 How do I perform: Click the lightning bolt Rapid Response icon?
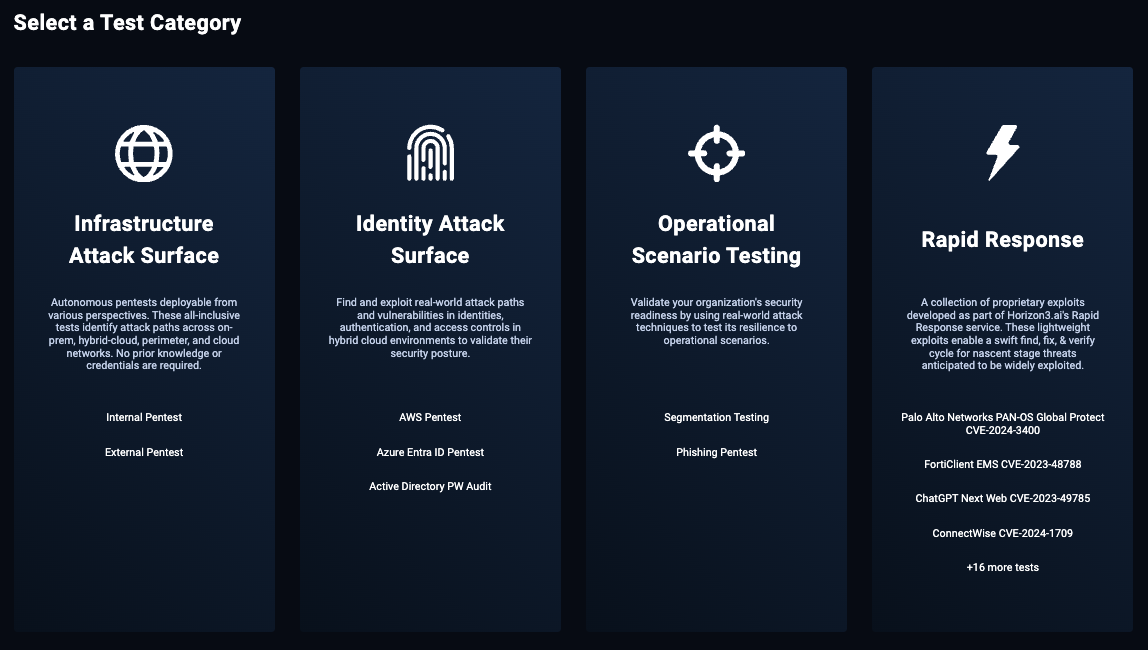1002,152
